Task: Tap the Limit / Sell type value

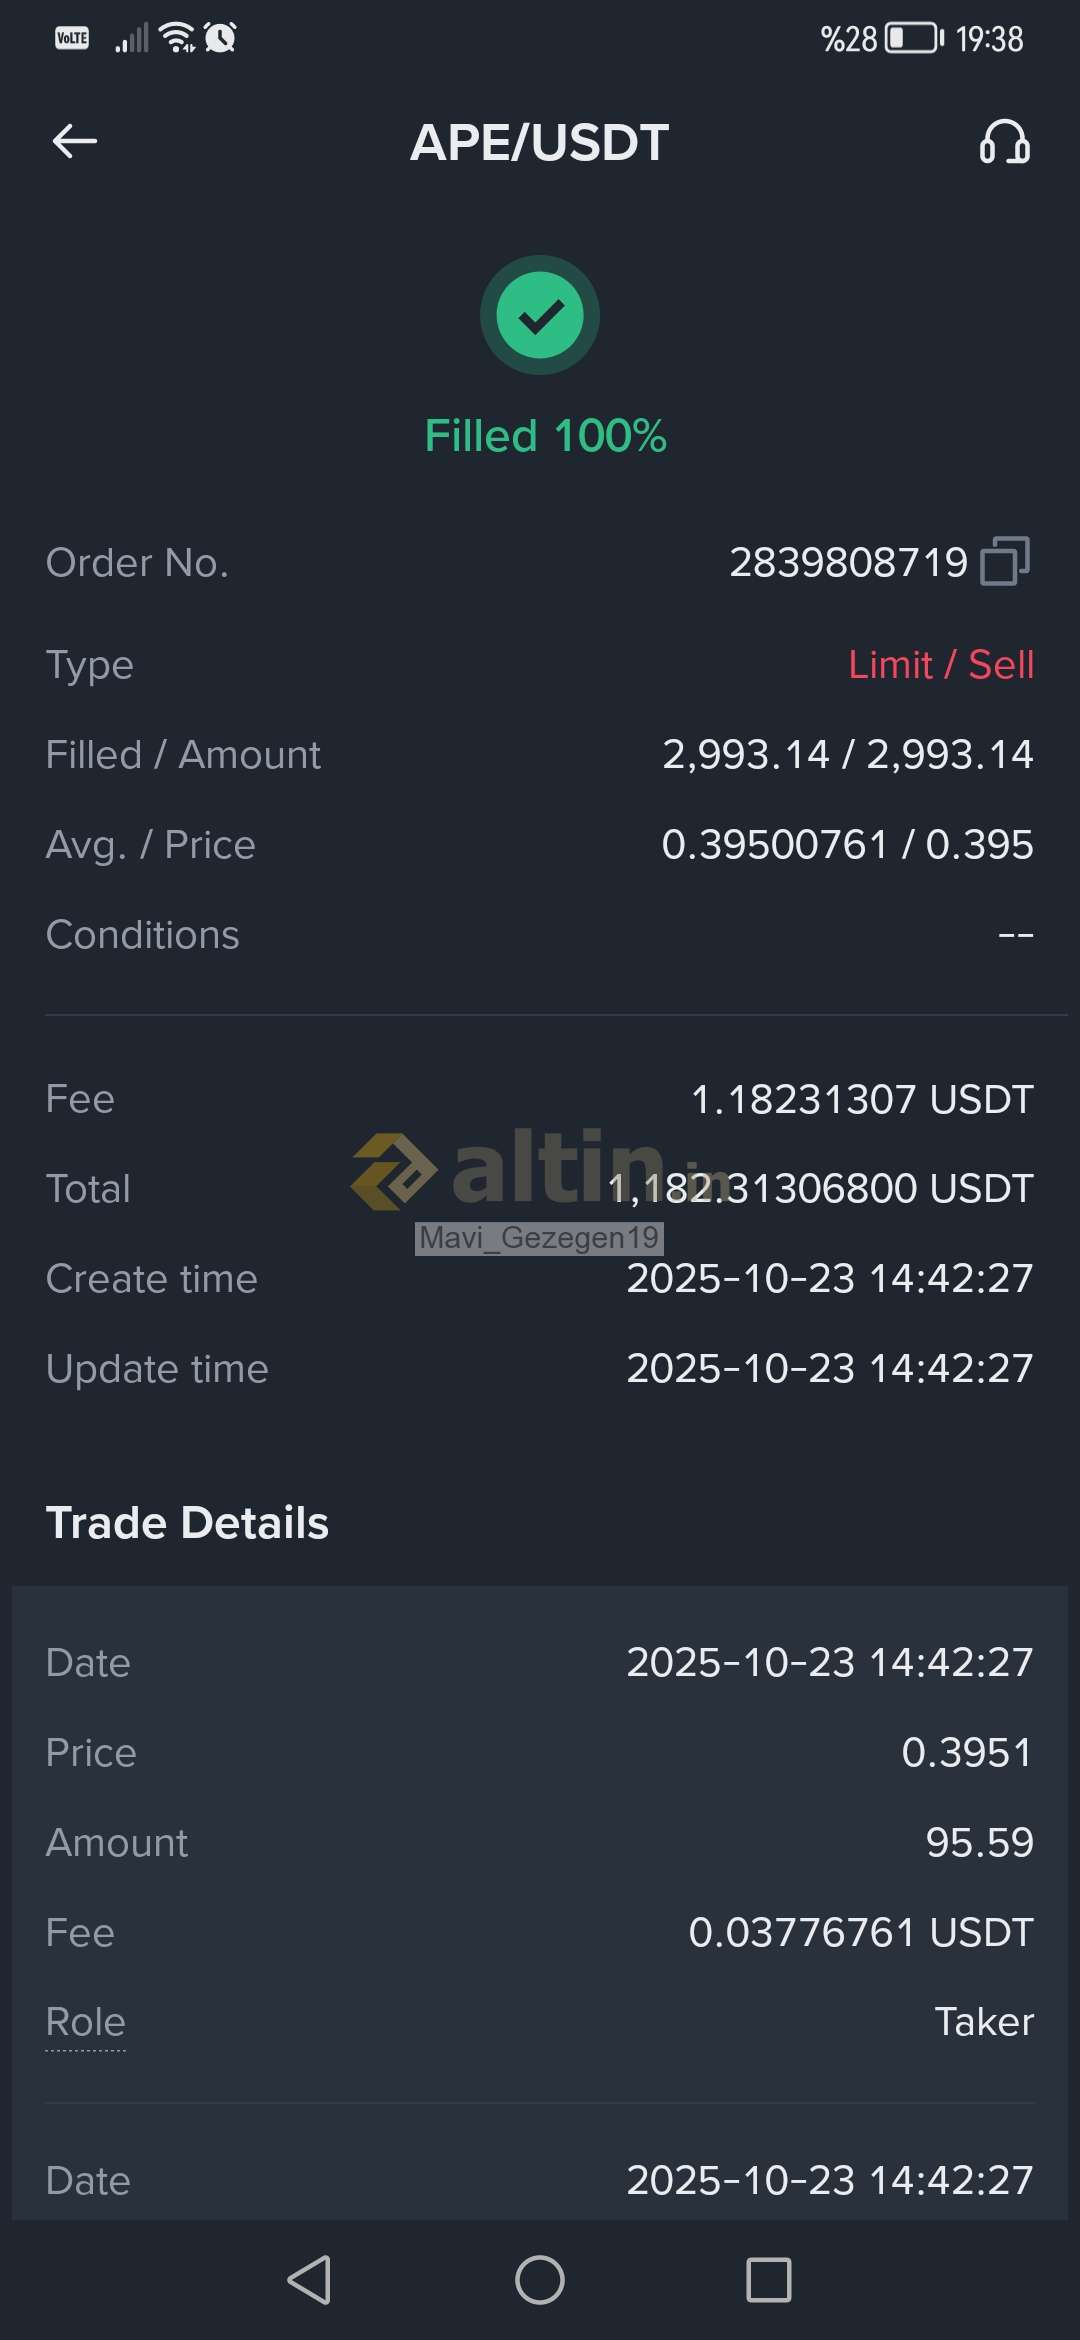Action: pyautogui.click(x=940, y=665)
